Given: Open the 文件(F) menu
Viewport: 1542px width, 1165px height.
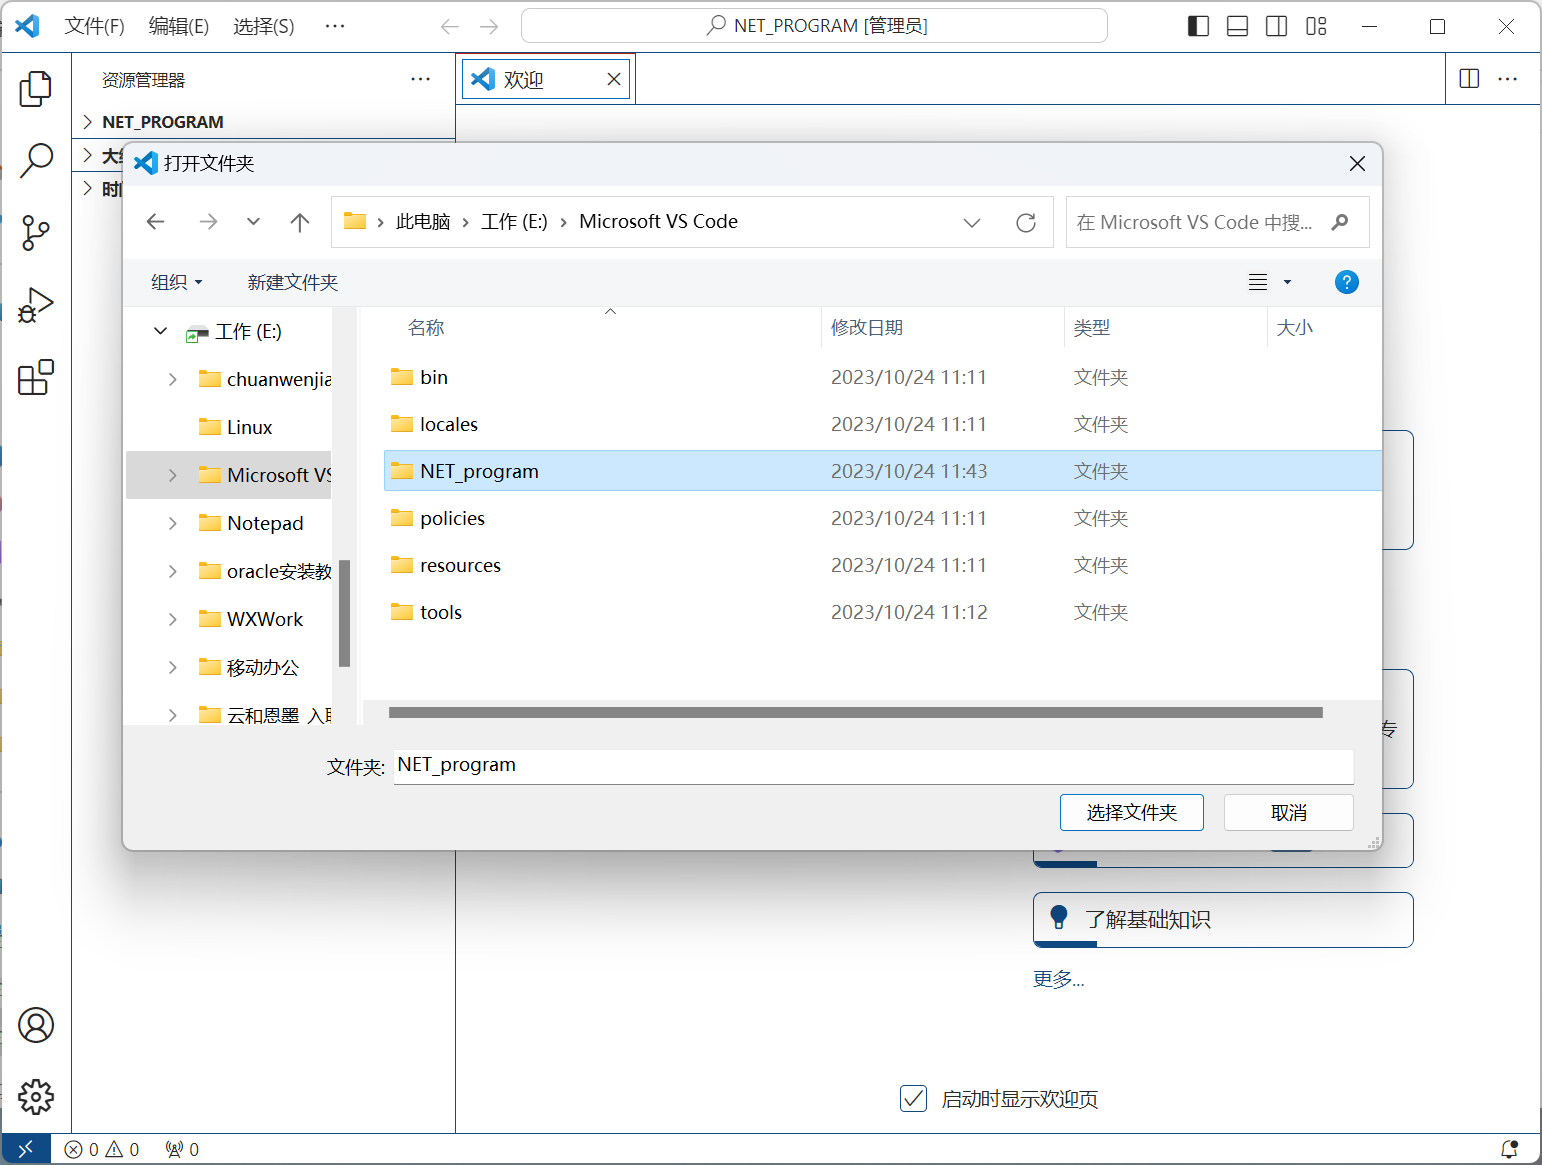Looking at the screenshot, I should point(94,26).
